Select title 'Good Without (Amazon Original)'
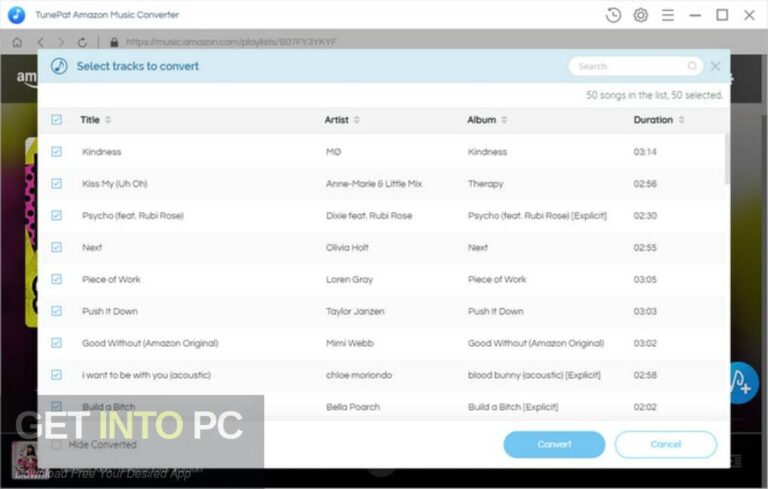 click(150, 343)
